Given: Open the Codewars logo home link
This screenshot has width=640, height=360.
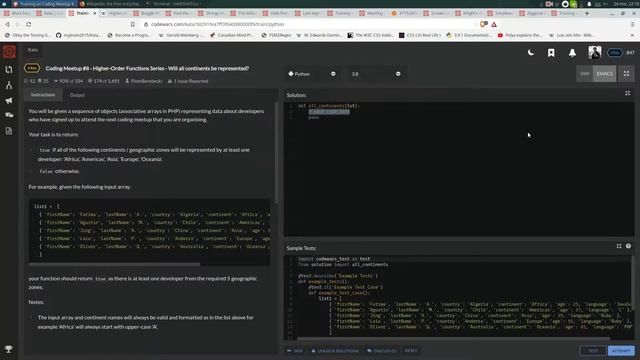Looking at the screenshot, I should pyautogui.click(x=9, y=51).
